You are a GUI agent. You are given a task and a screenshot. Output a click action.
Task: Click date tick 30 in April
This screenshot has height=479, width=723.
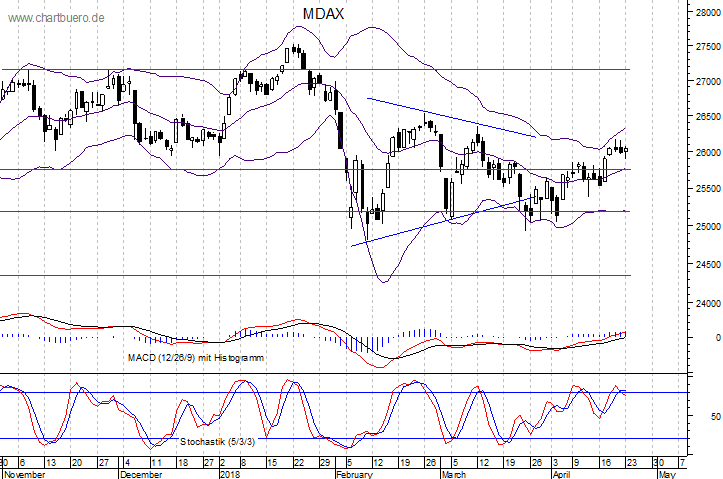[658, 463]
